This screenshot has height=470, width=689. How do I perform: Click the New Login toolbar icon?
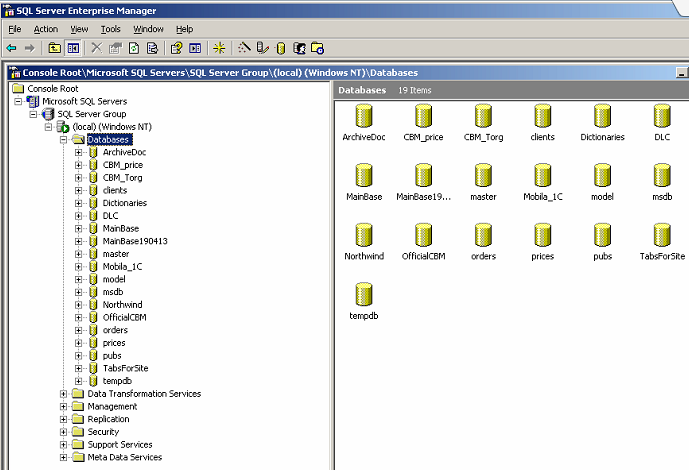(x=299, y=48)
